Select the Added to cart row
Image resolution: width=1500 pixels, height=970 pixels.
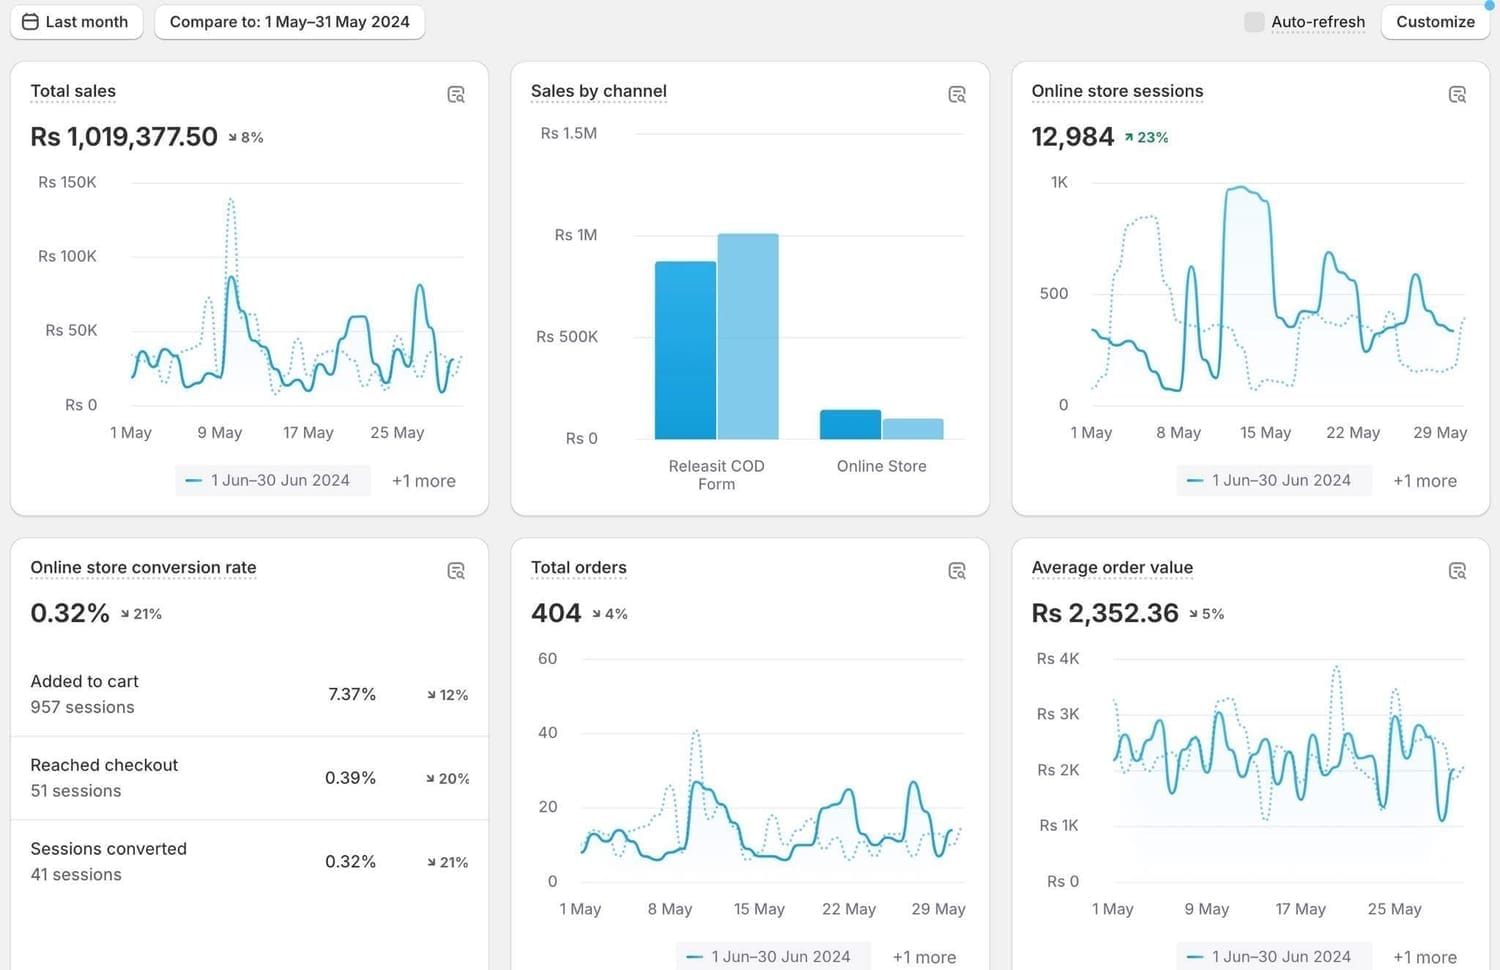click(x=249, y=694)
